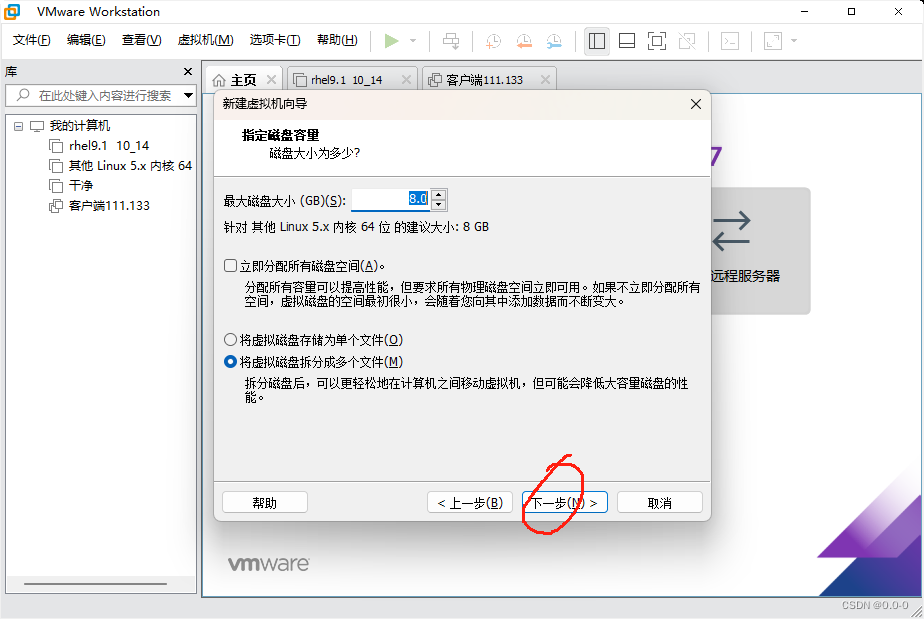Select rhel9.1 10_14 in the library tree

click(x=108, y=146)
